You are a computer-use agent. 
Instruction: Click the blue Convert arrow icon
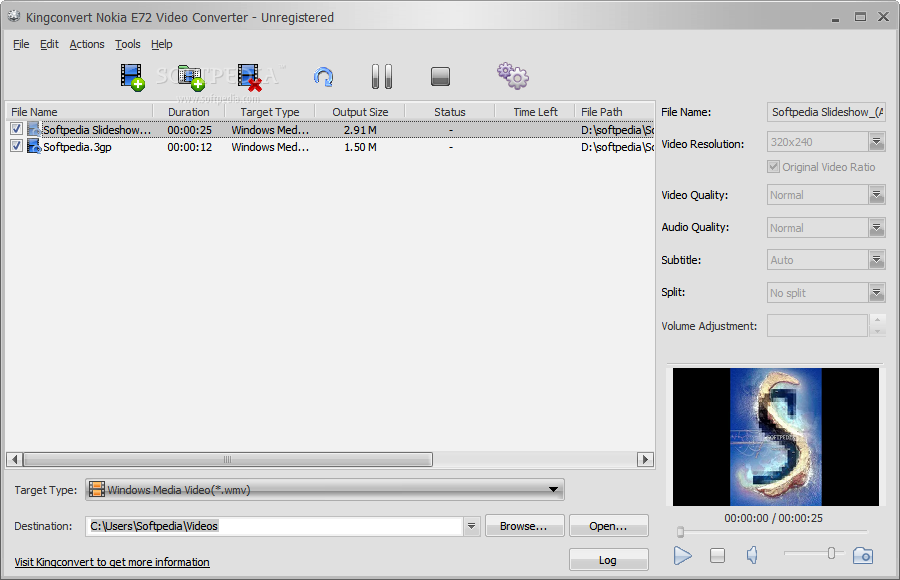(x=324, y=77)
